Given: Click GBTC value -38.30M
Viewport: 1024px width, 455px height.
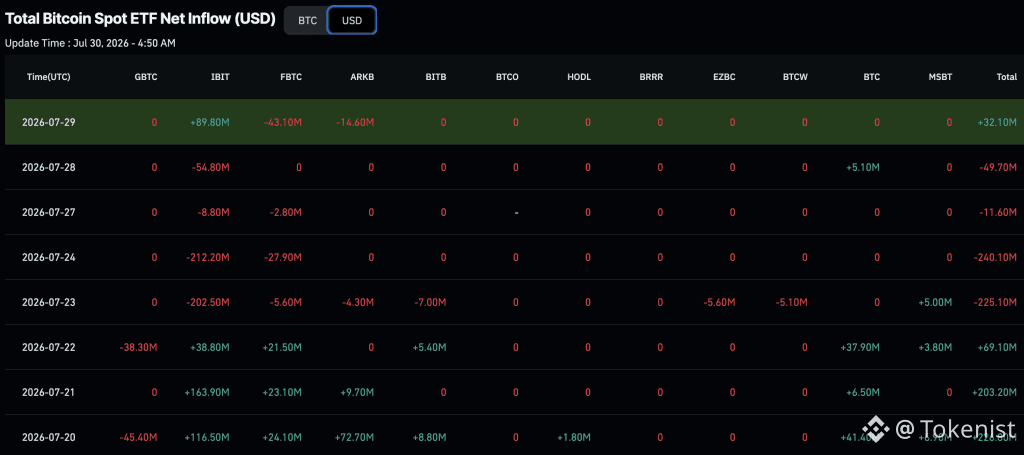Looking at the screenshot, I should 138,347.
